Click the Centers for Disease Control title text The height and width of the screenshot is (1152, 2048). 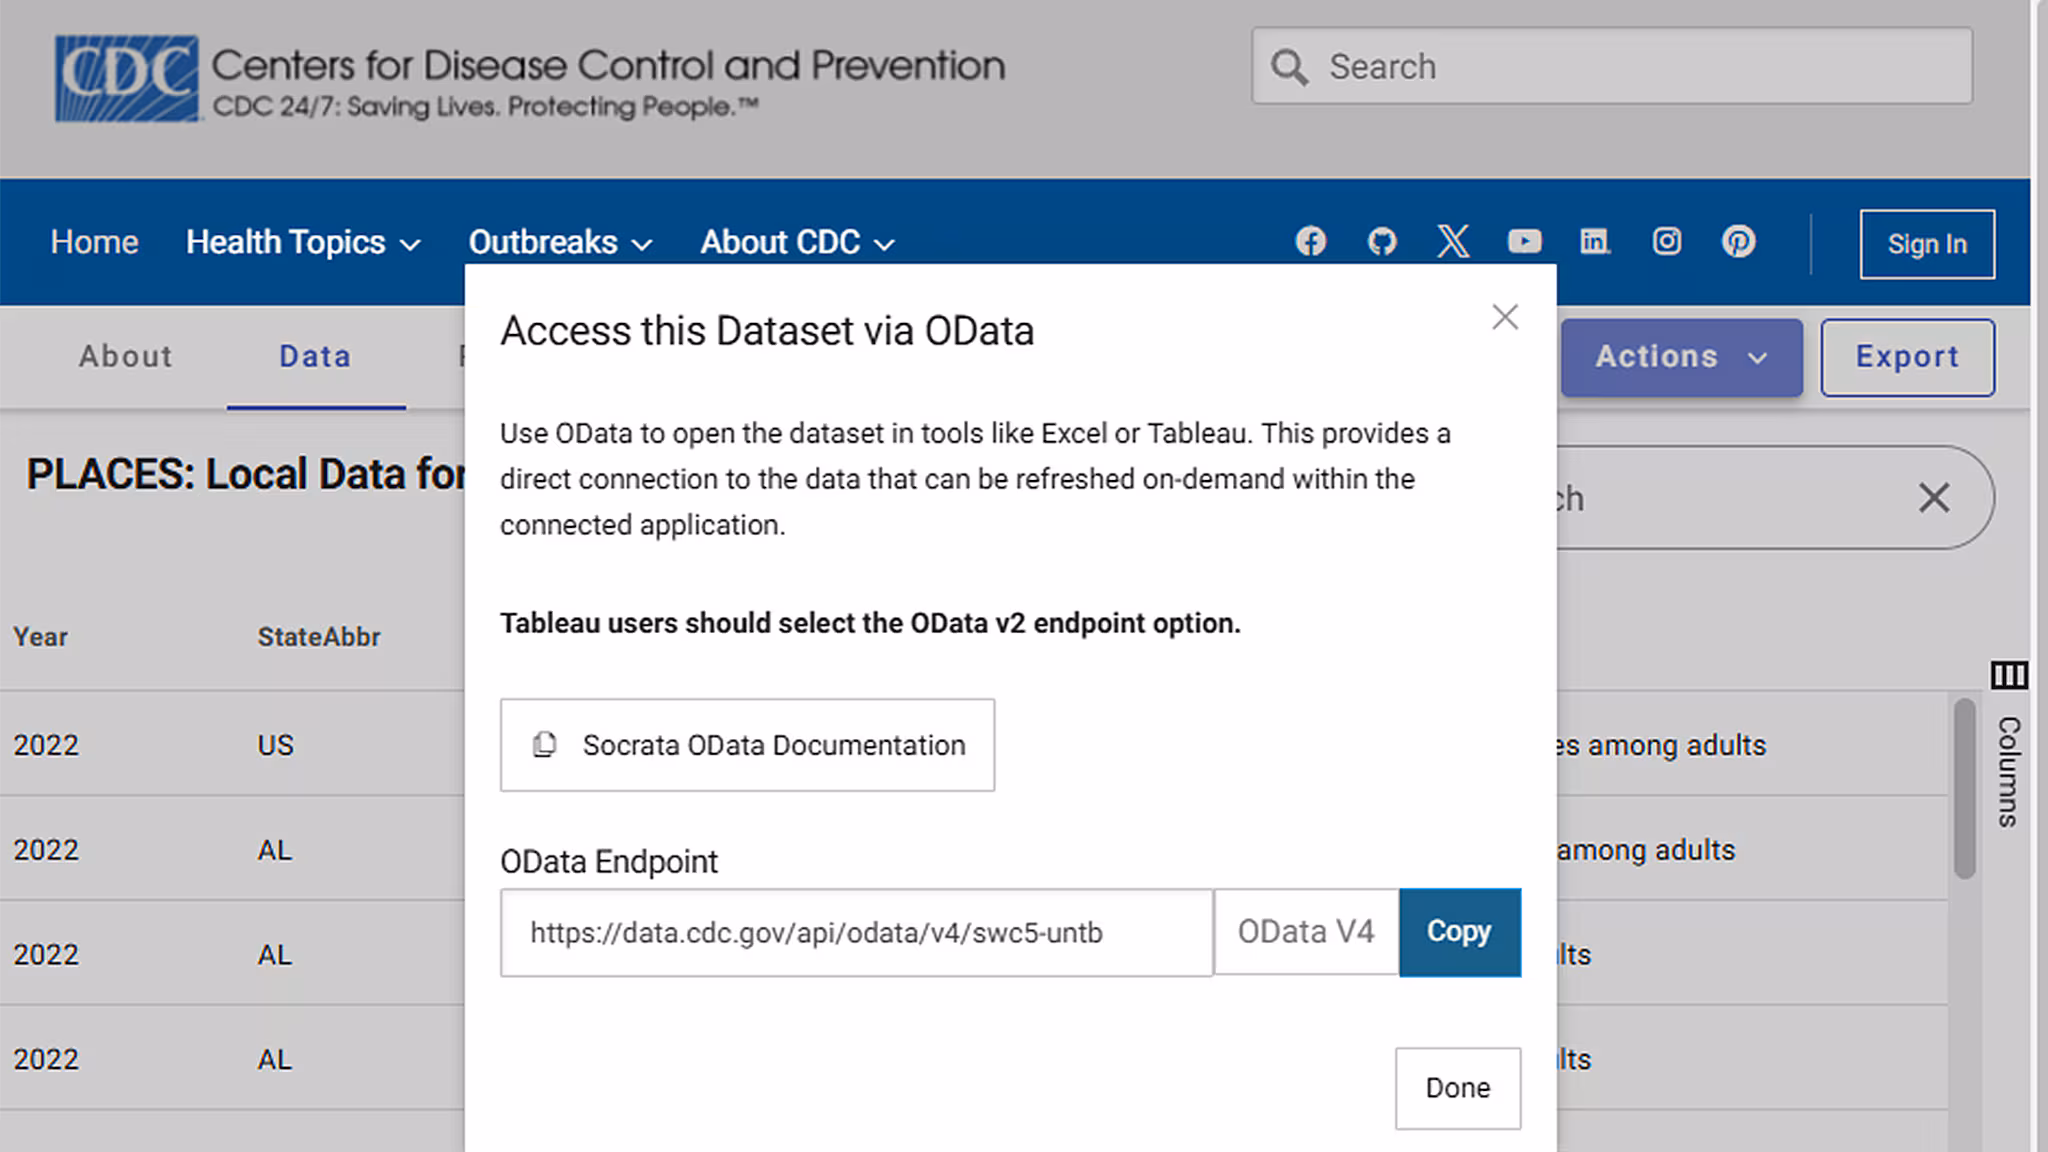608,65
